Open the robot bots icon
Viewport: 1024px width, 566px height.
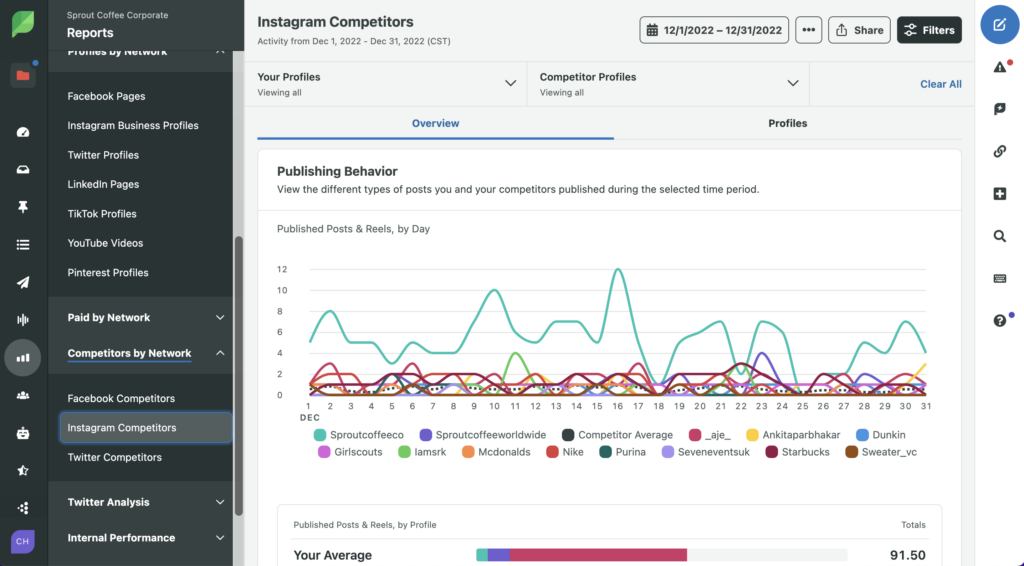point(23,433)
